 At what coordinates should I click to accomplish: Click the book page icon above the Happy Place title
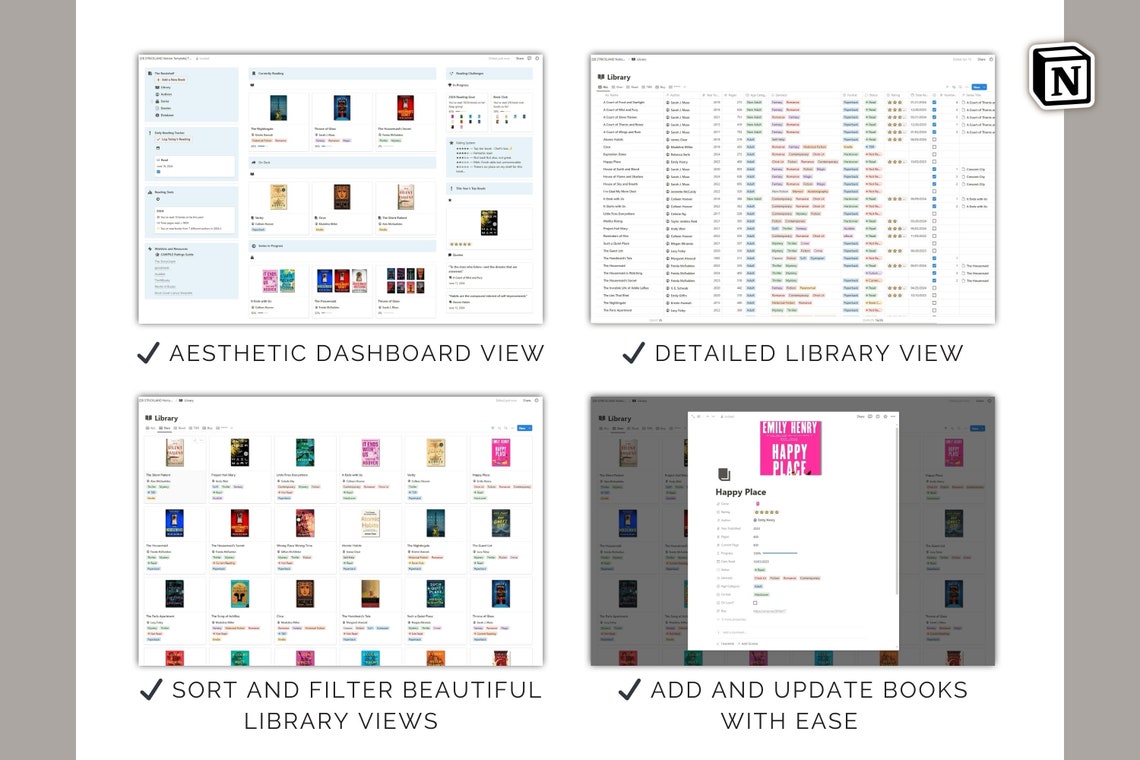pyautogui.click(x=724, y=474)
